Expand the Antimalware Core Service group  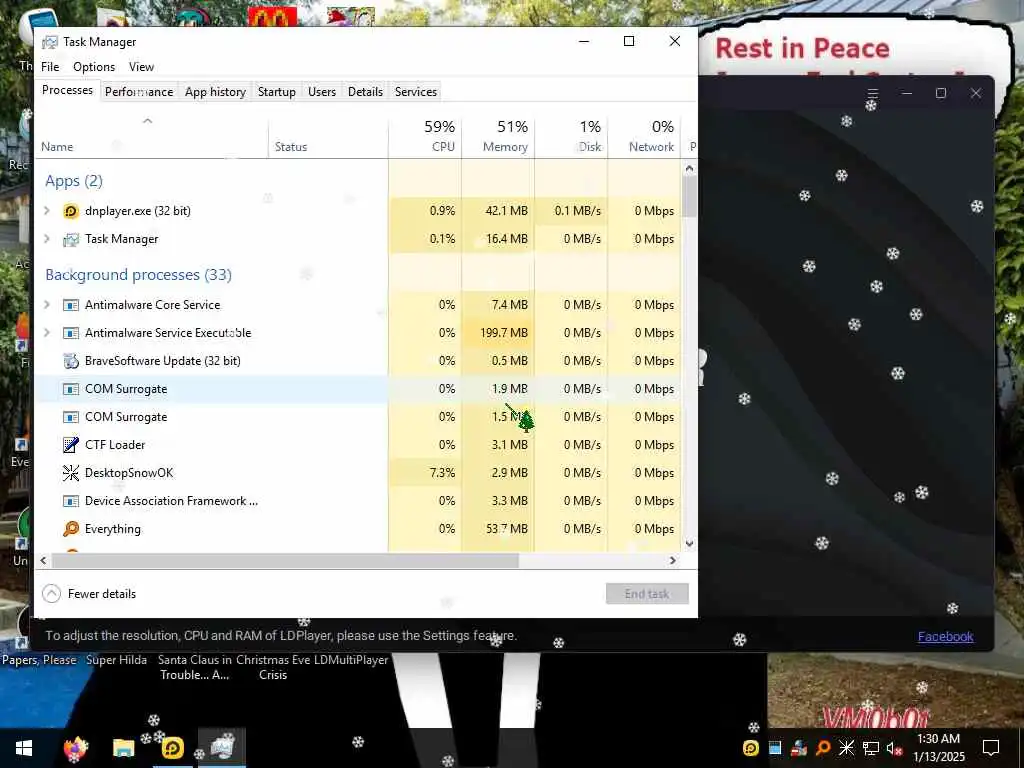pyautogui.click(x=46, y=305)
